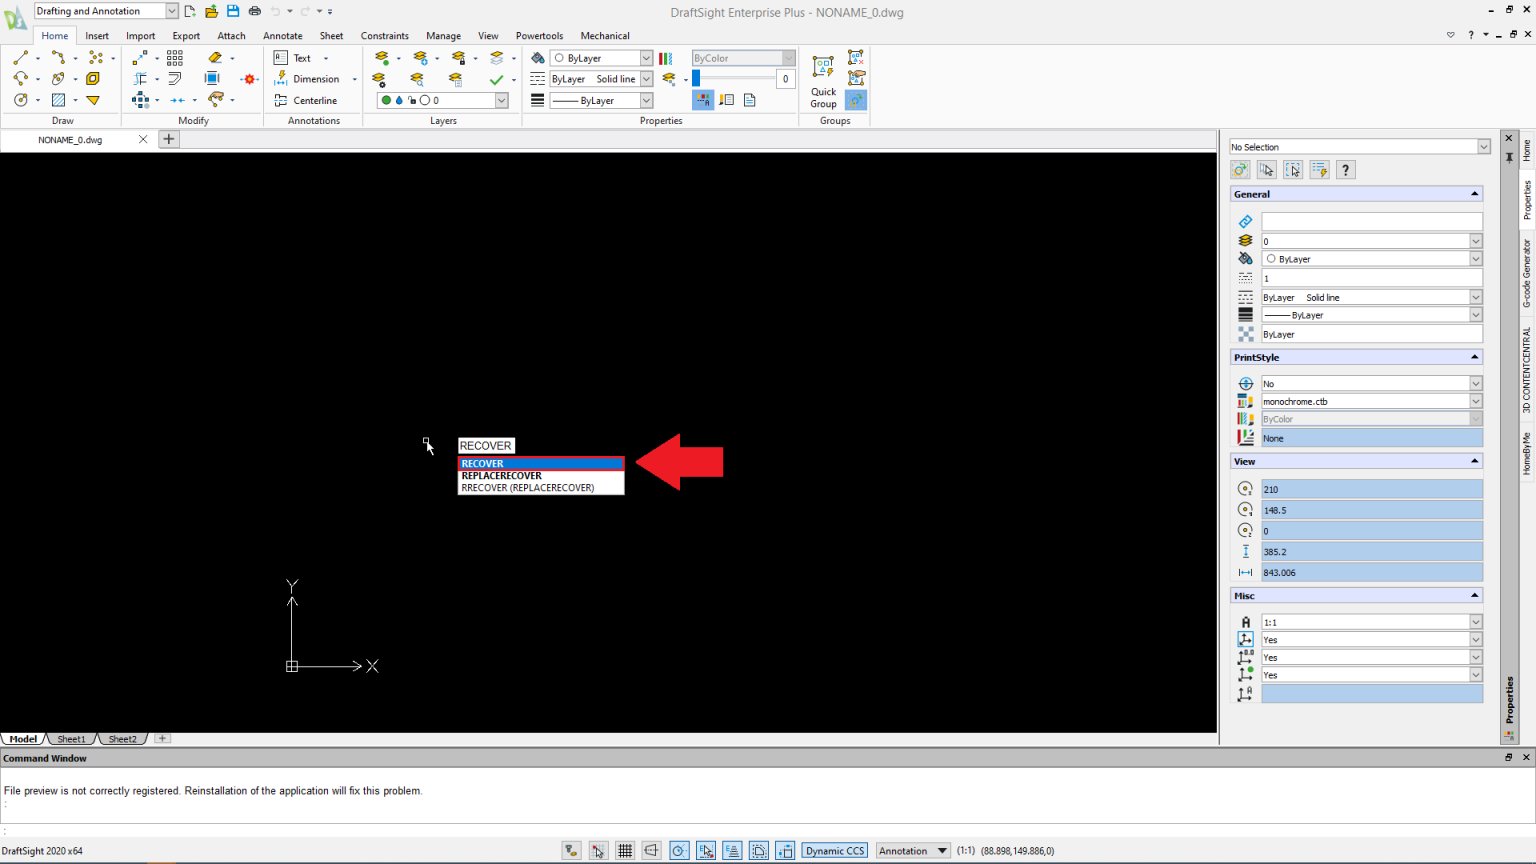
Task: Switch to the Constraints ribbon tab
Action: [x=384, y=35]
